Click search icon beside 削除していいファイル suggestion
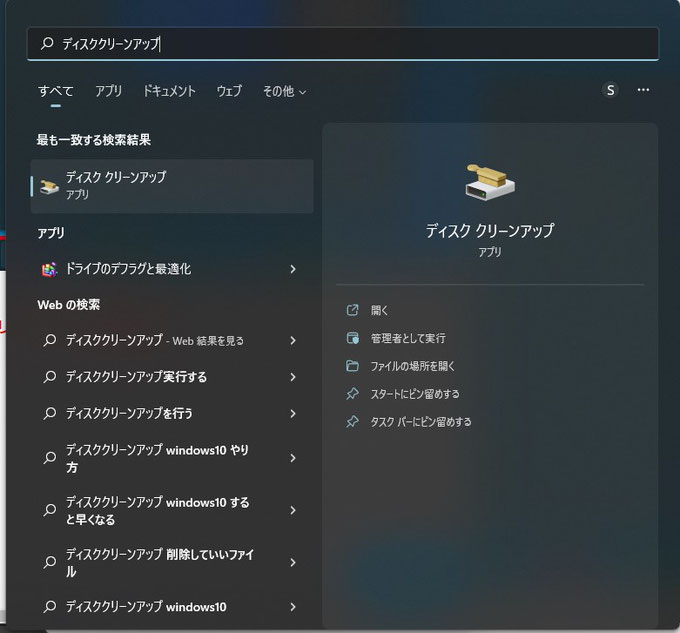Viewport: 680px width, 633px height. (50, 562)
